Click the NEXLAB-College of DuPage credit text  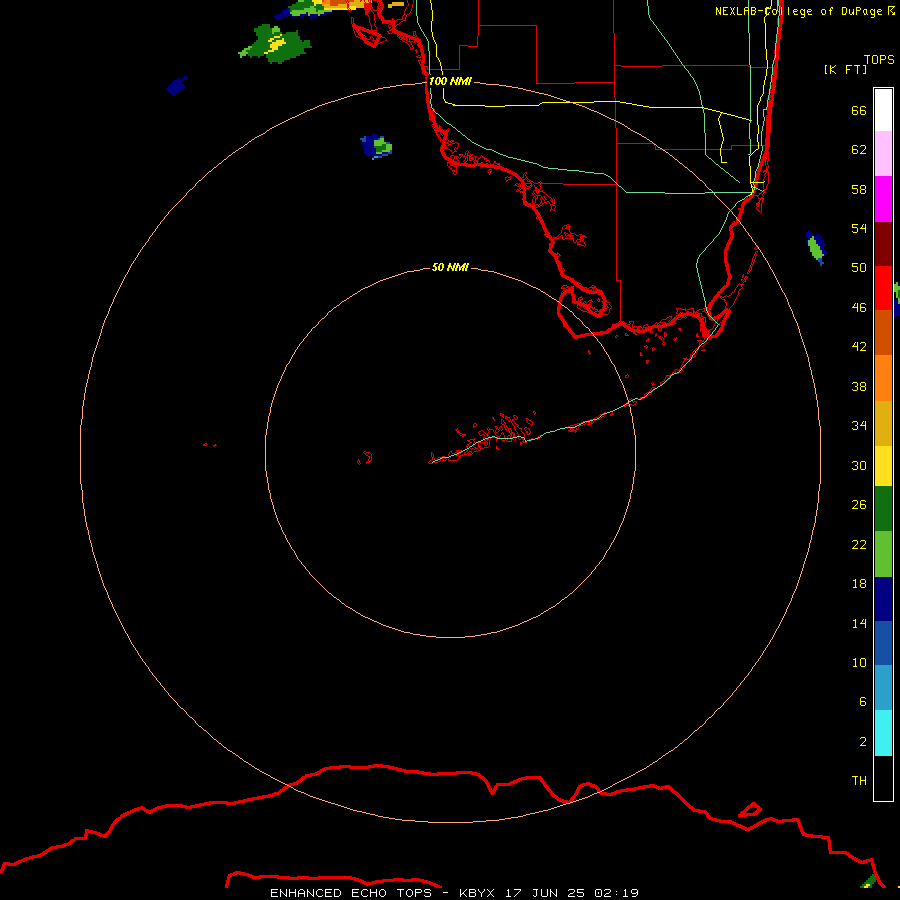pyautogui.click(x=805, y=11)
